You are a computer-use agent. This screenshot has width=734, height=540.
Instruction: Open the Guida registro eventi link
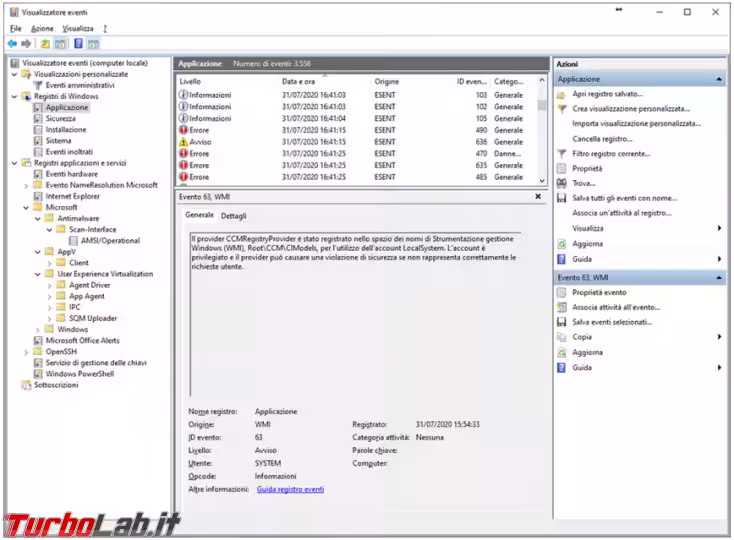(290, 489)
